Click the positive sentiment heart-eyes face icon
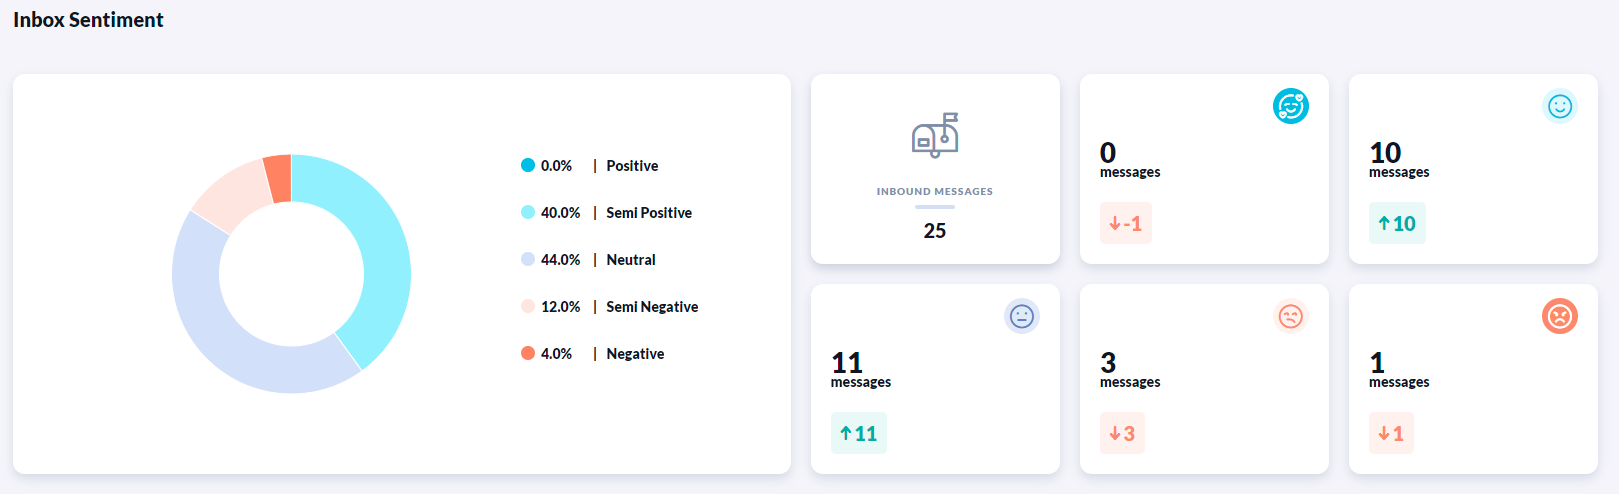Screen dimensions: 1619x494 point(1290,106)
